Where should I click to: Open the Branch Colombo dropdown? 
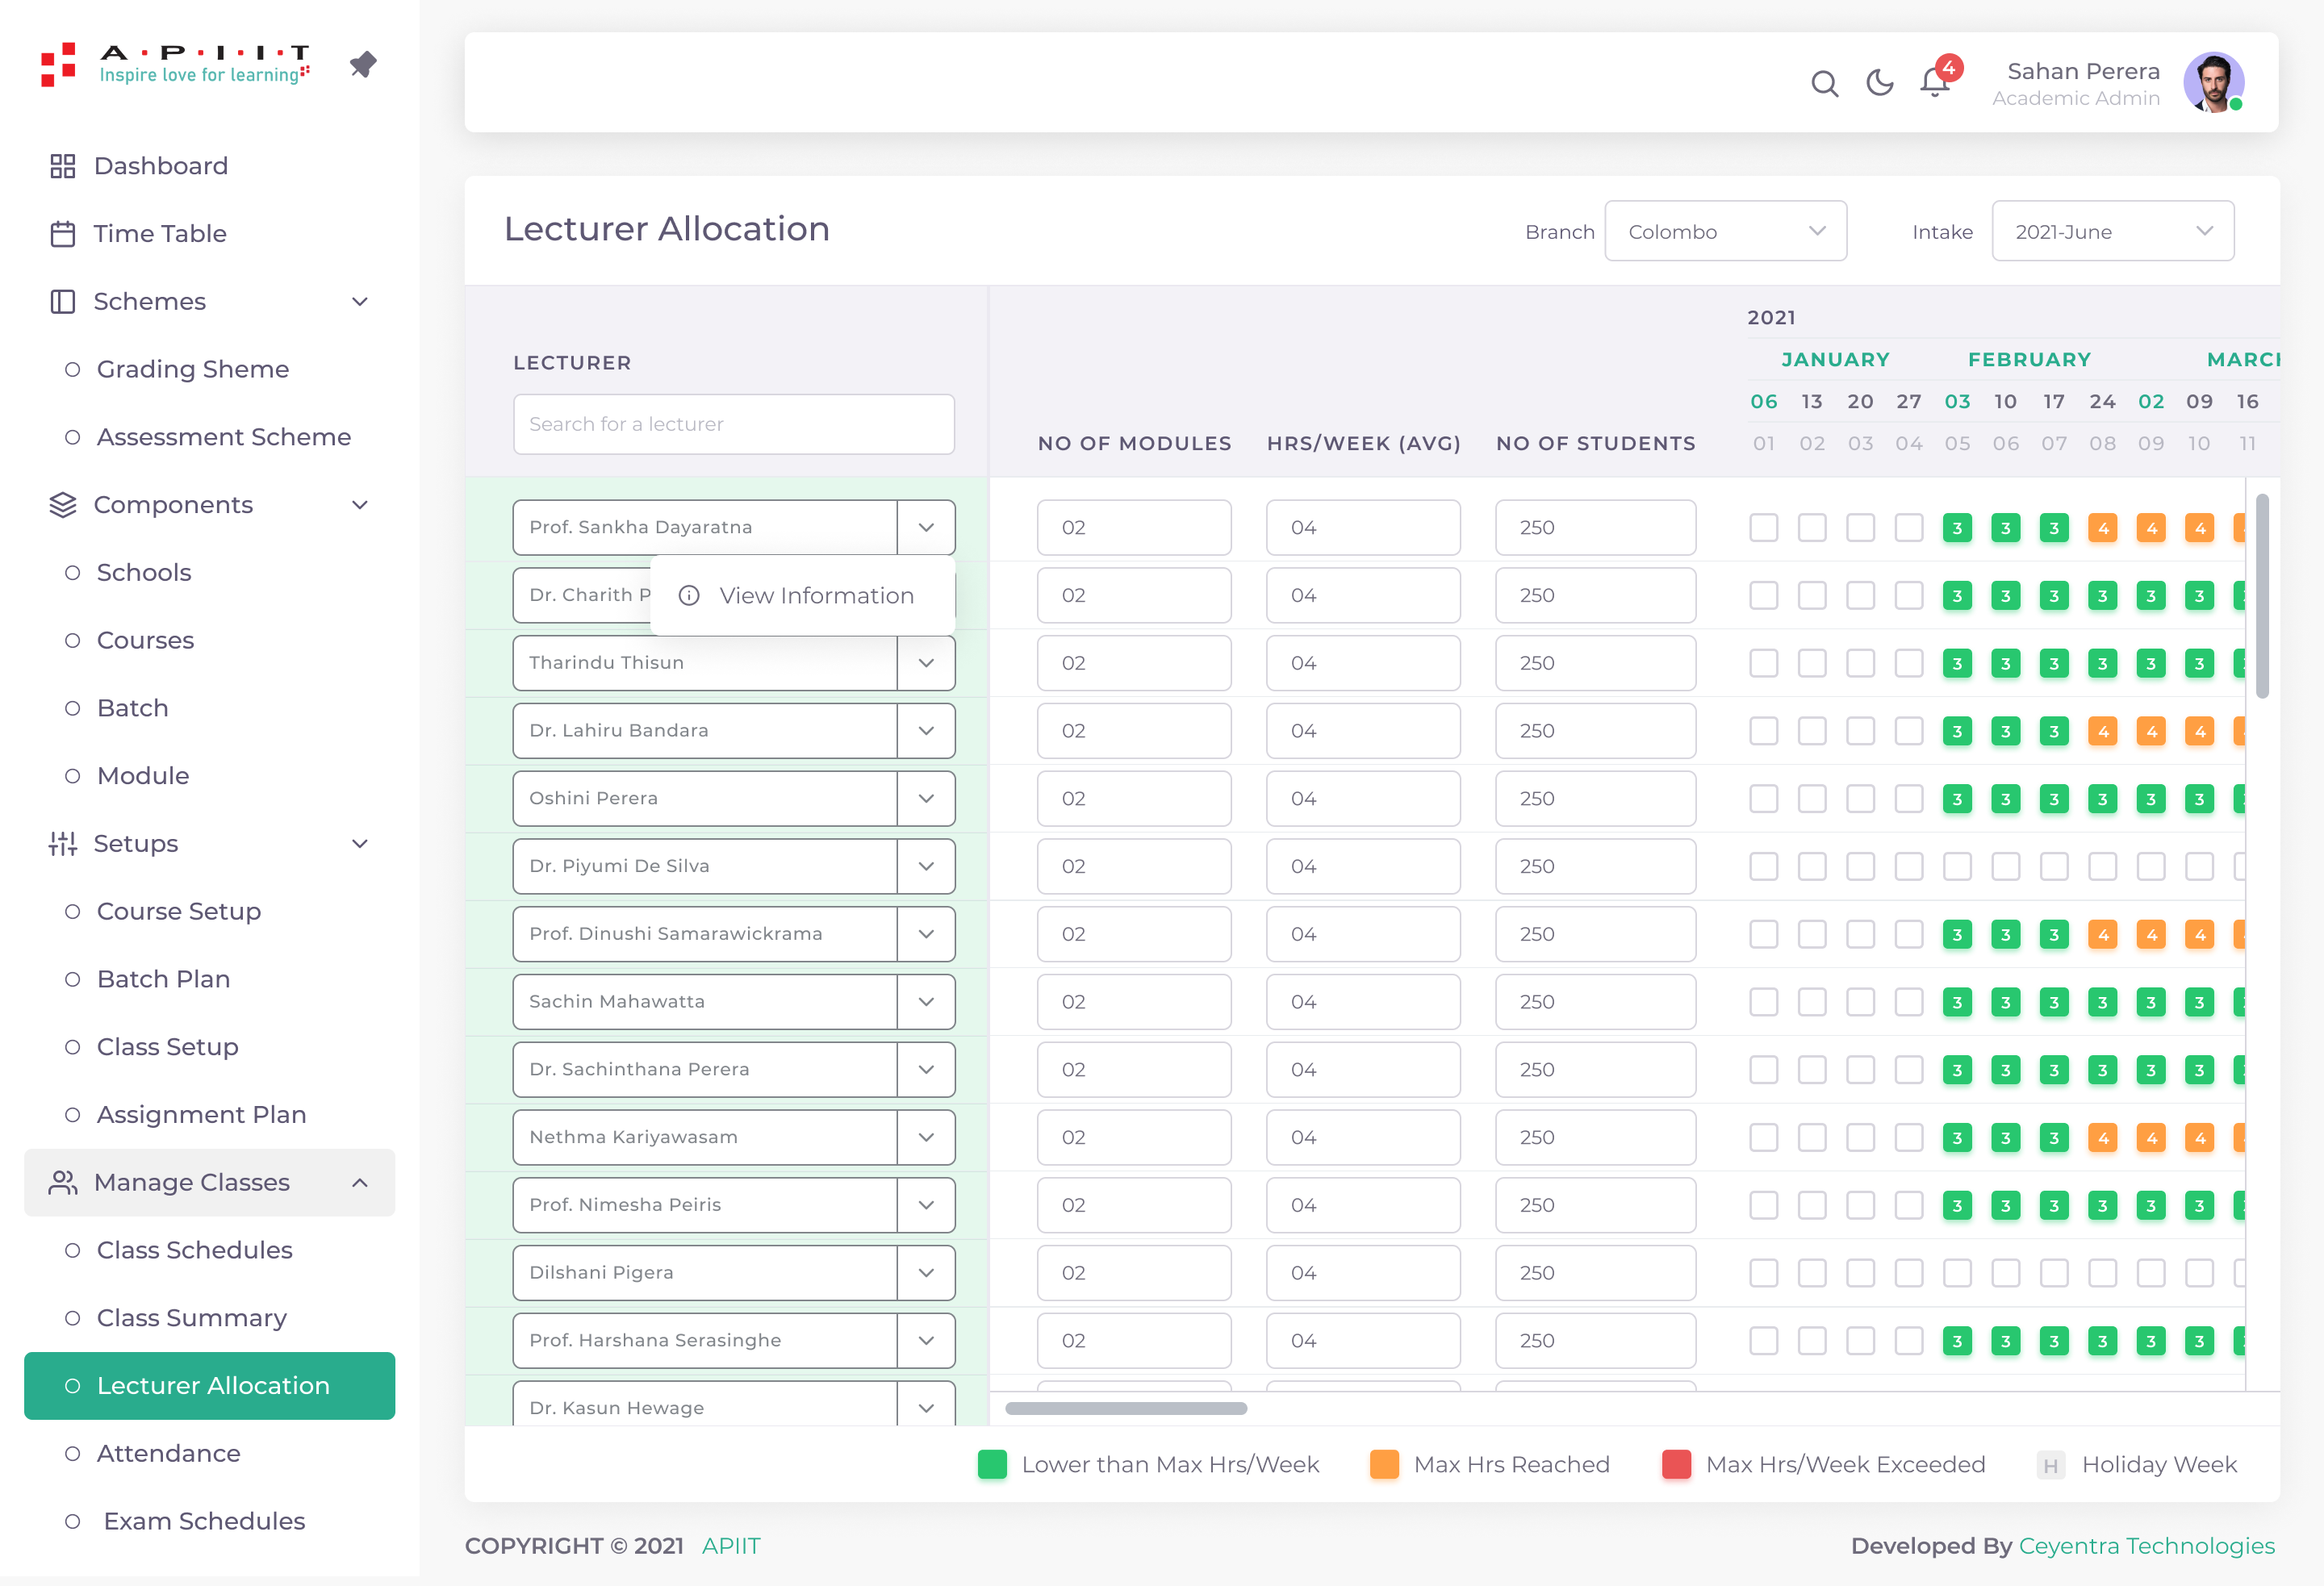(1725, 232)
